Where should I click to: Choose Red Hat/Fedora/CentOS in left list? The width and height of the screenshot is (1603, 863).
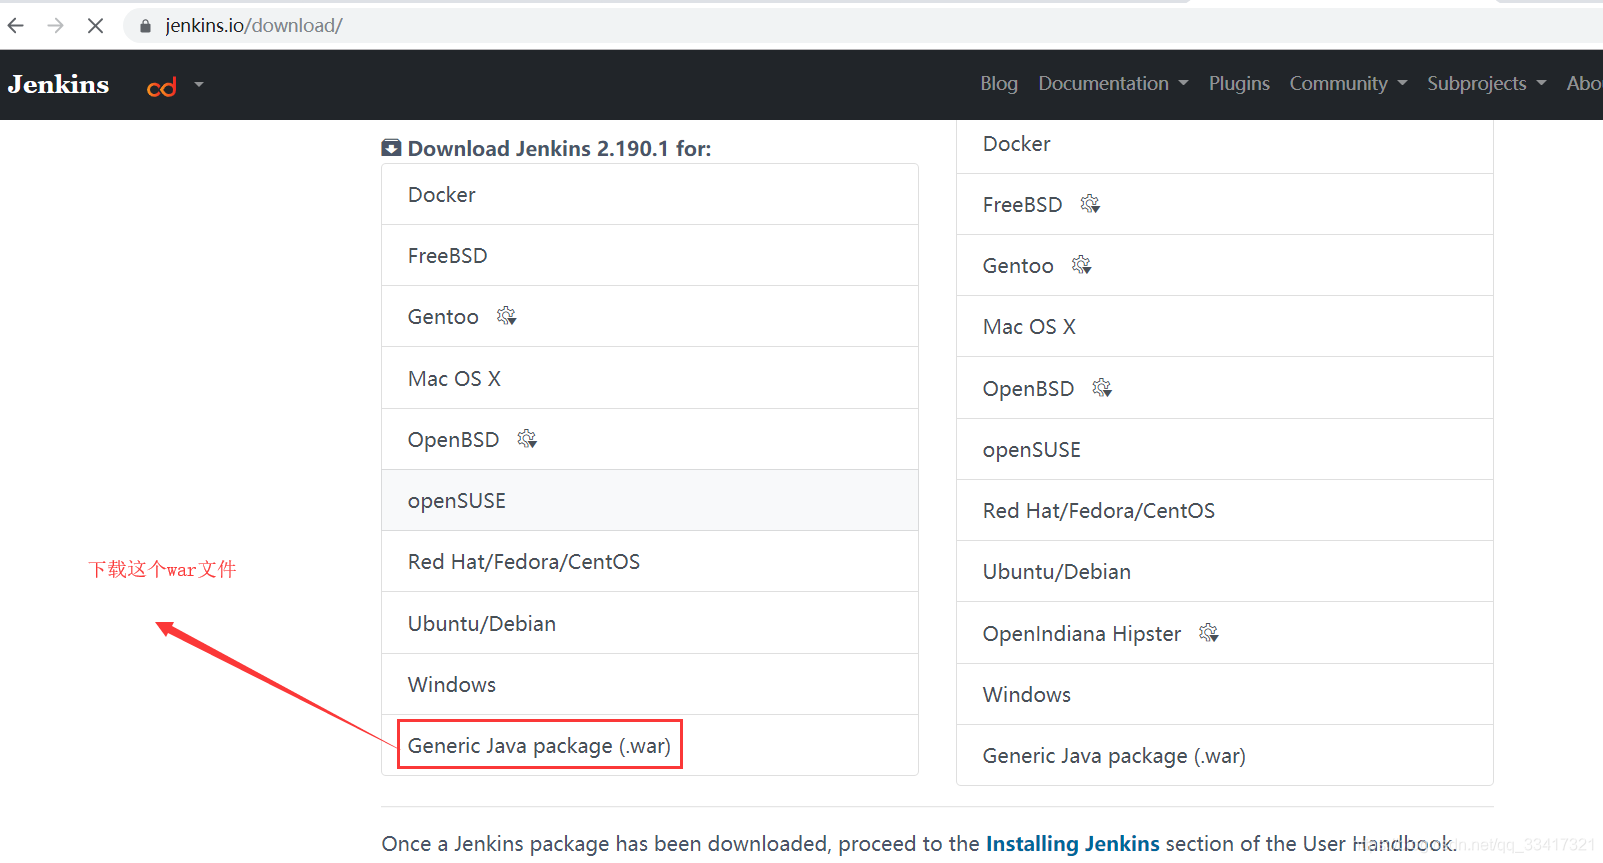[x=650, y=562]
